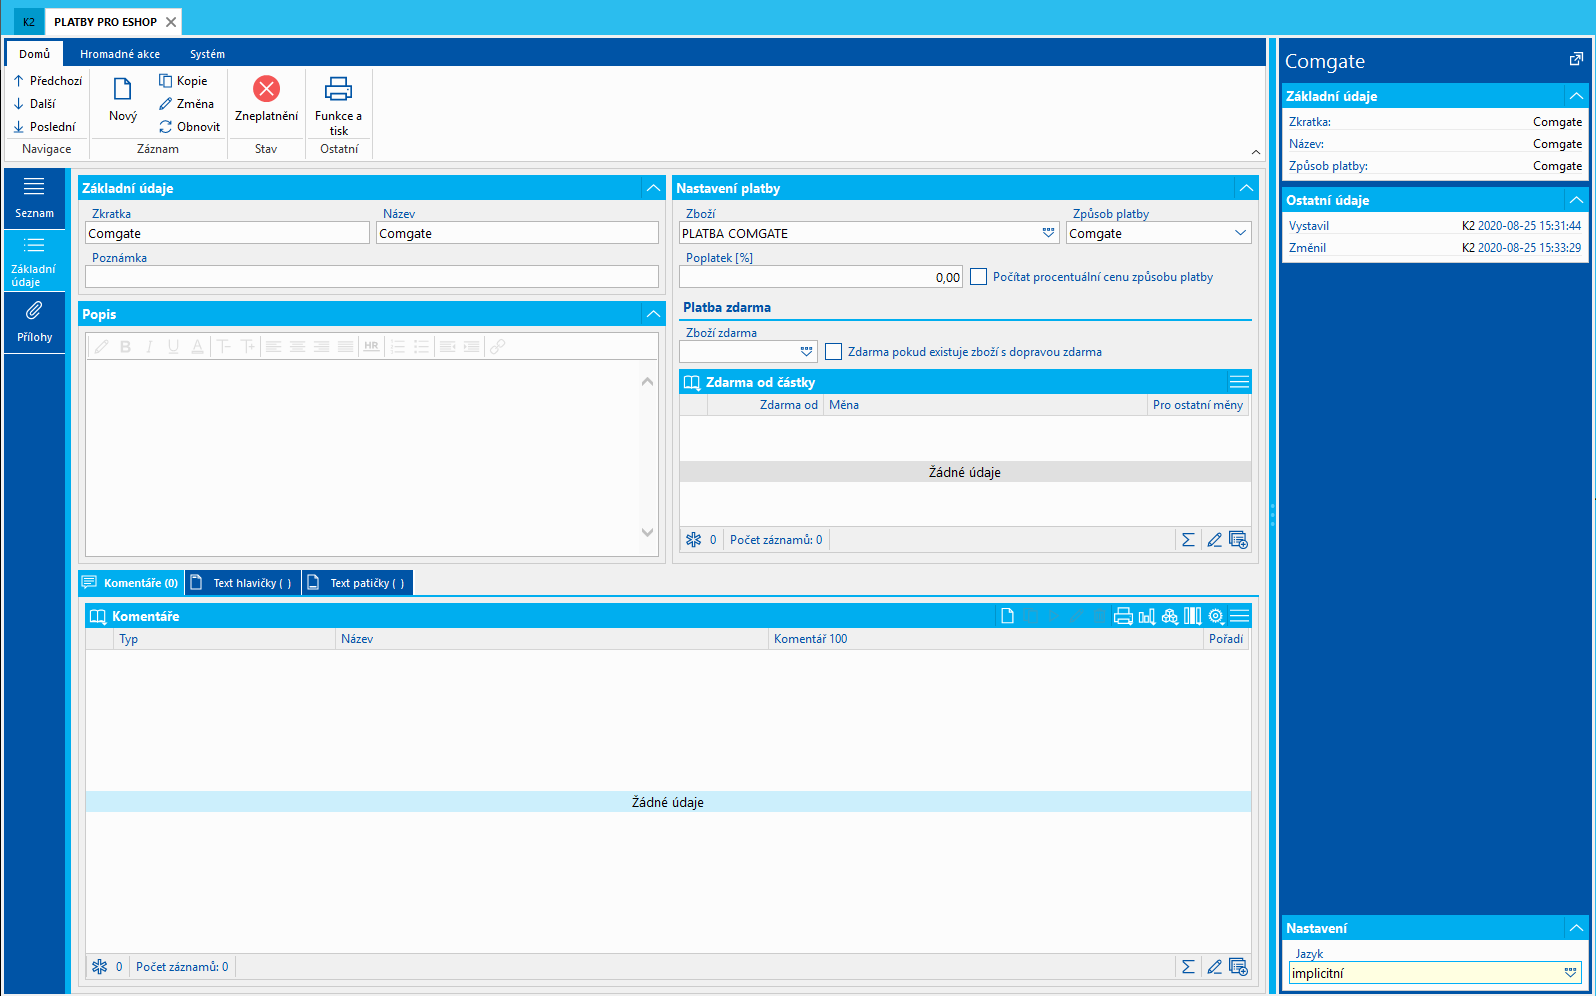This screenshot has width=1596, height=996.
Task: Select the Komentáře (0) tab
Action: point(132,583)
